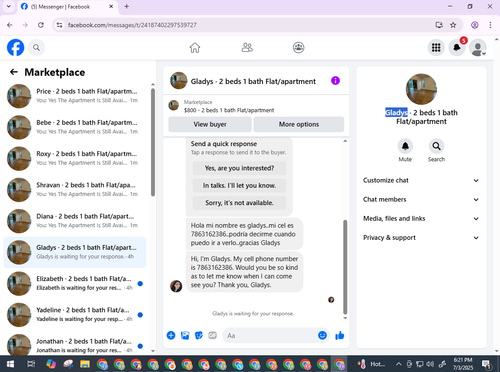Open Diana conversation in list

(x=75, y=221)
